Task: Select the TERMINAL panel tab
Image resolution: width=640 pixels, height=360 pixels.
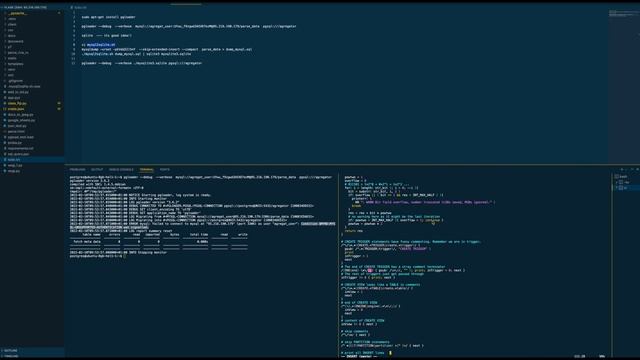Action: [x=147, y=169]
